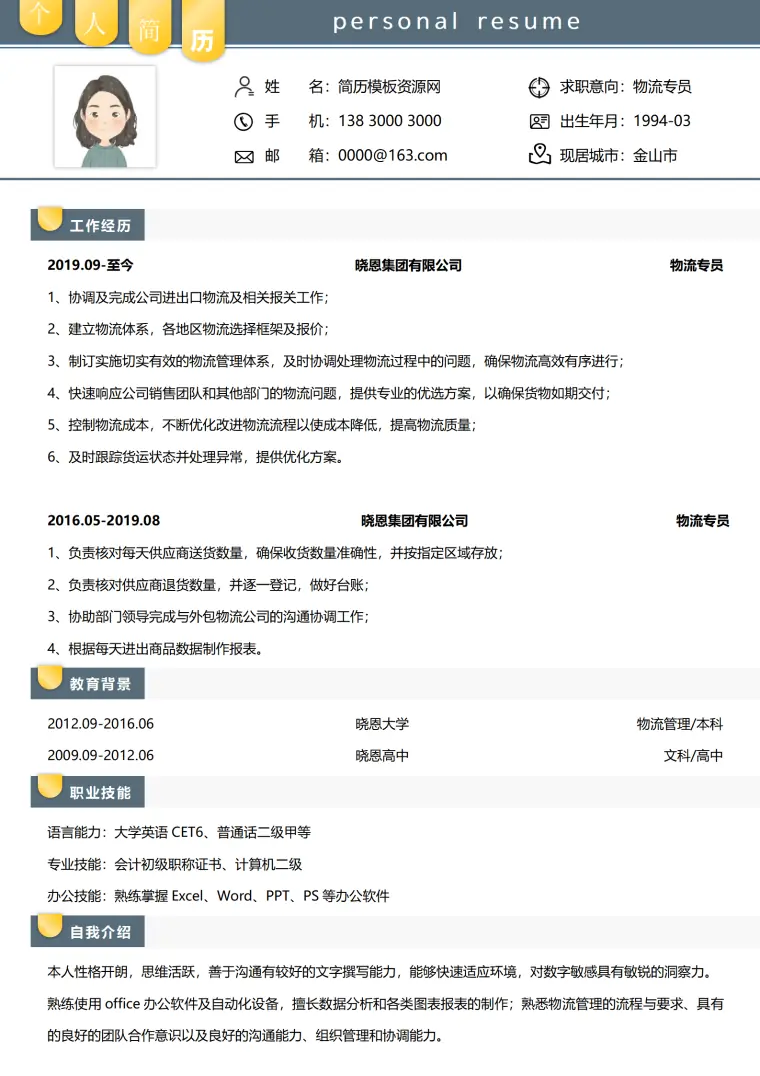Click the birth date 1994-03
This screenshot has width=760, height=1076.
click(x=662, y=121)
